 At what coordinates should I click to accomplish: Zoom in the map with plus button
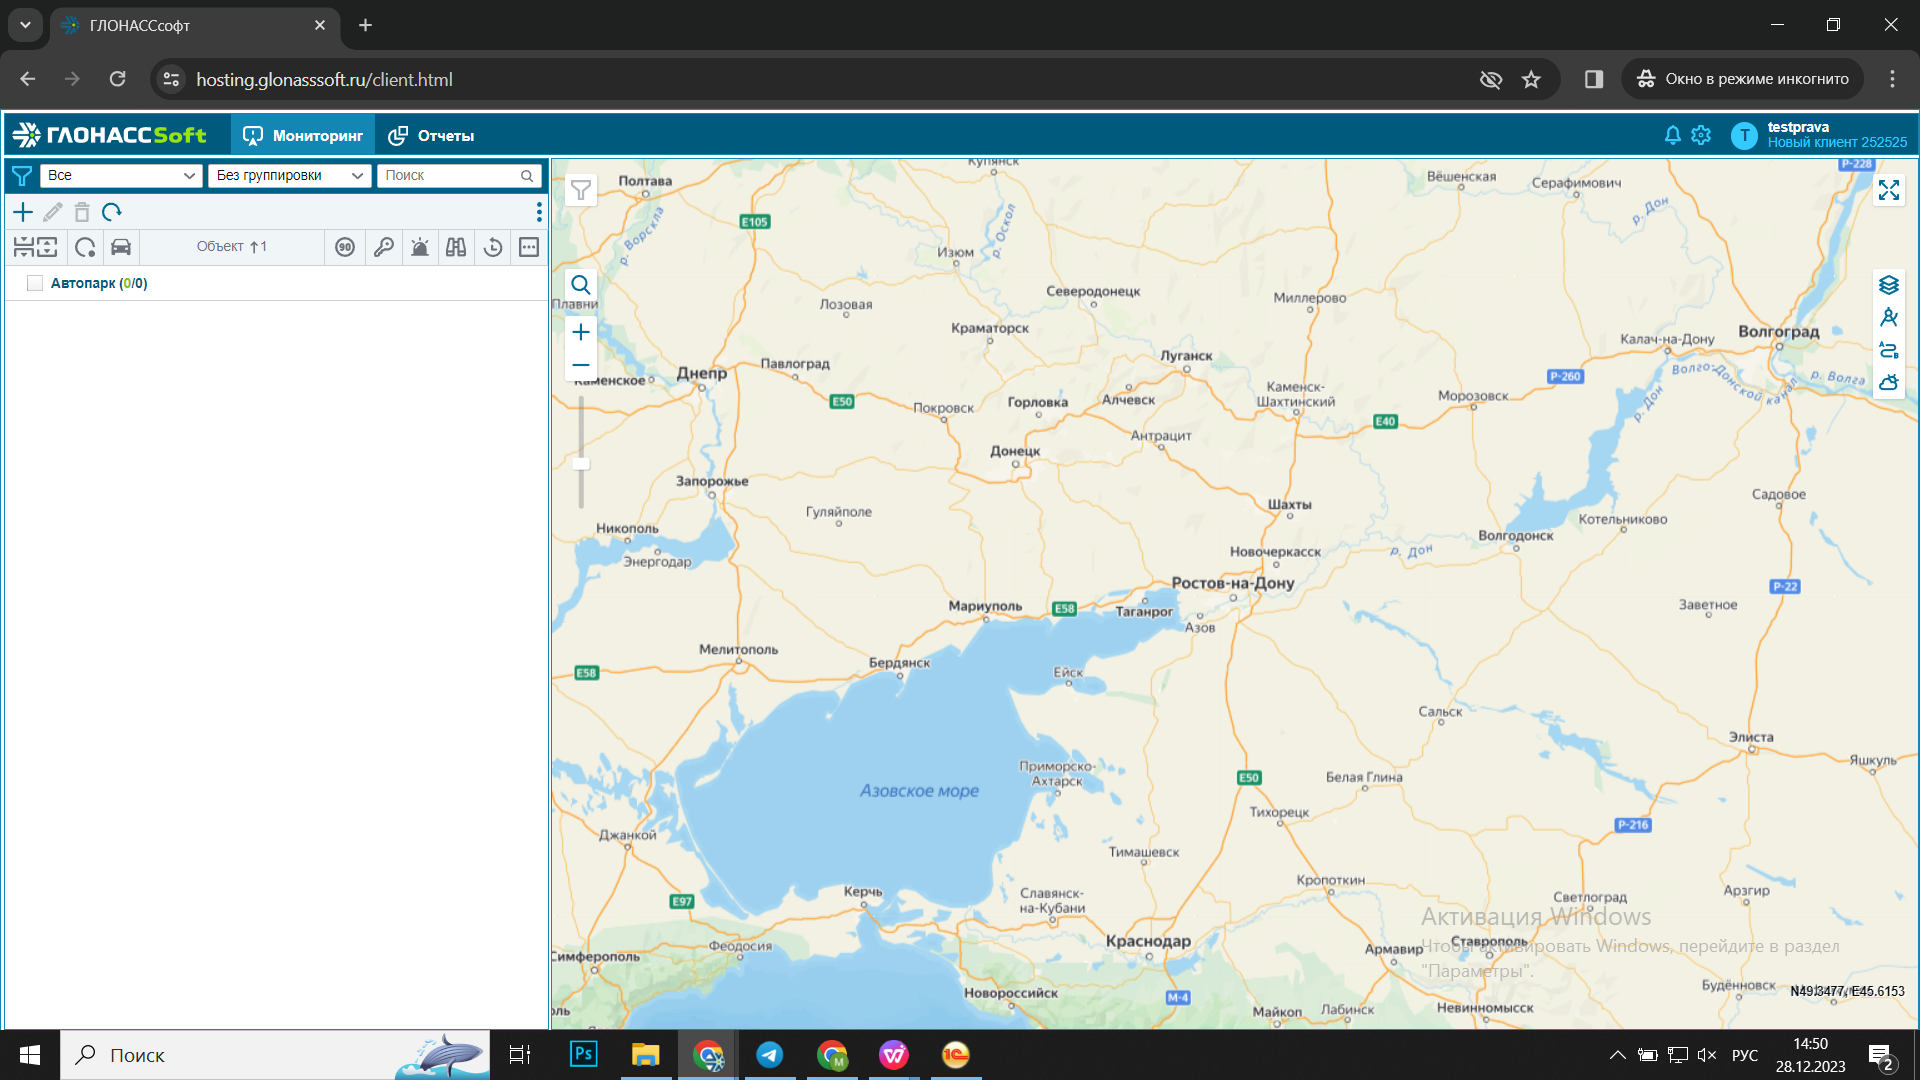point(581,332)
